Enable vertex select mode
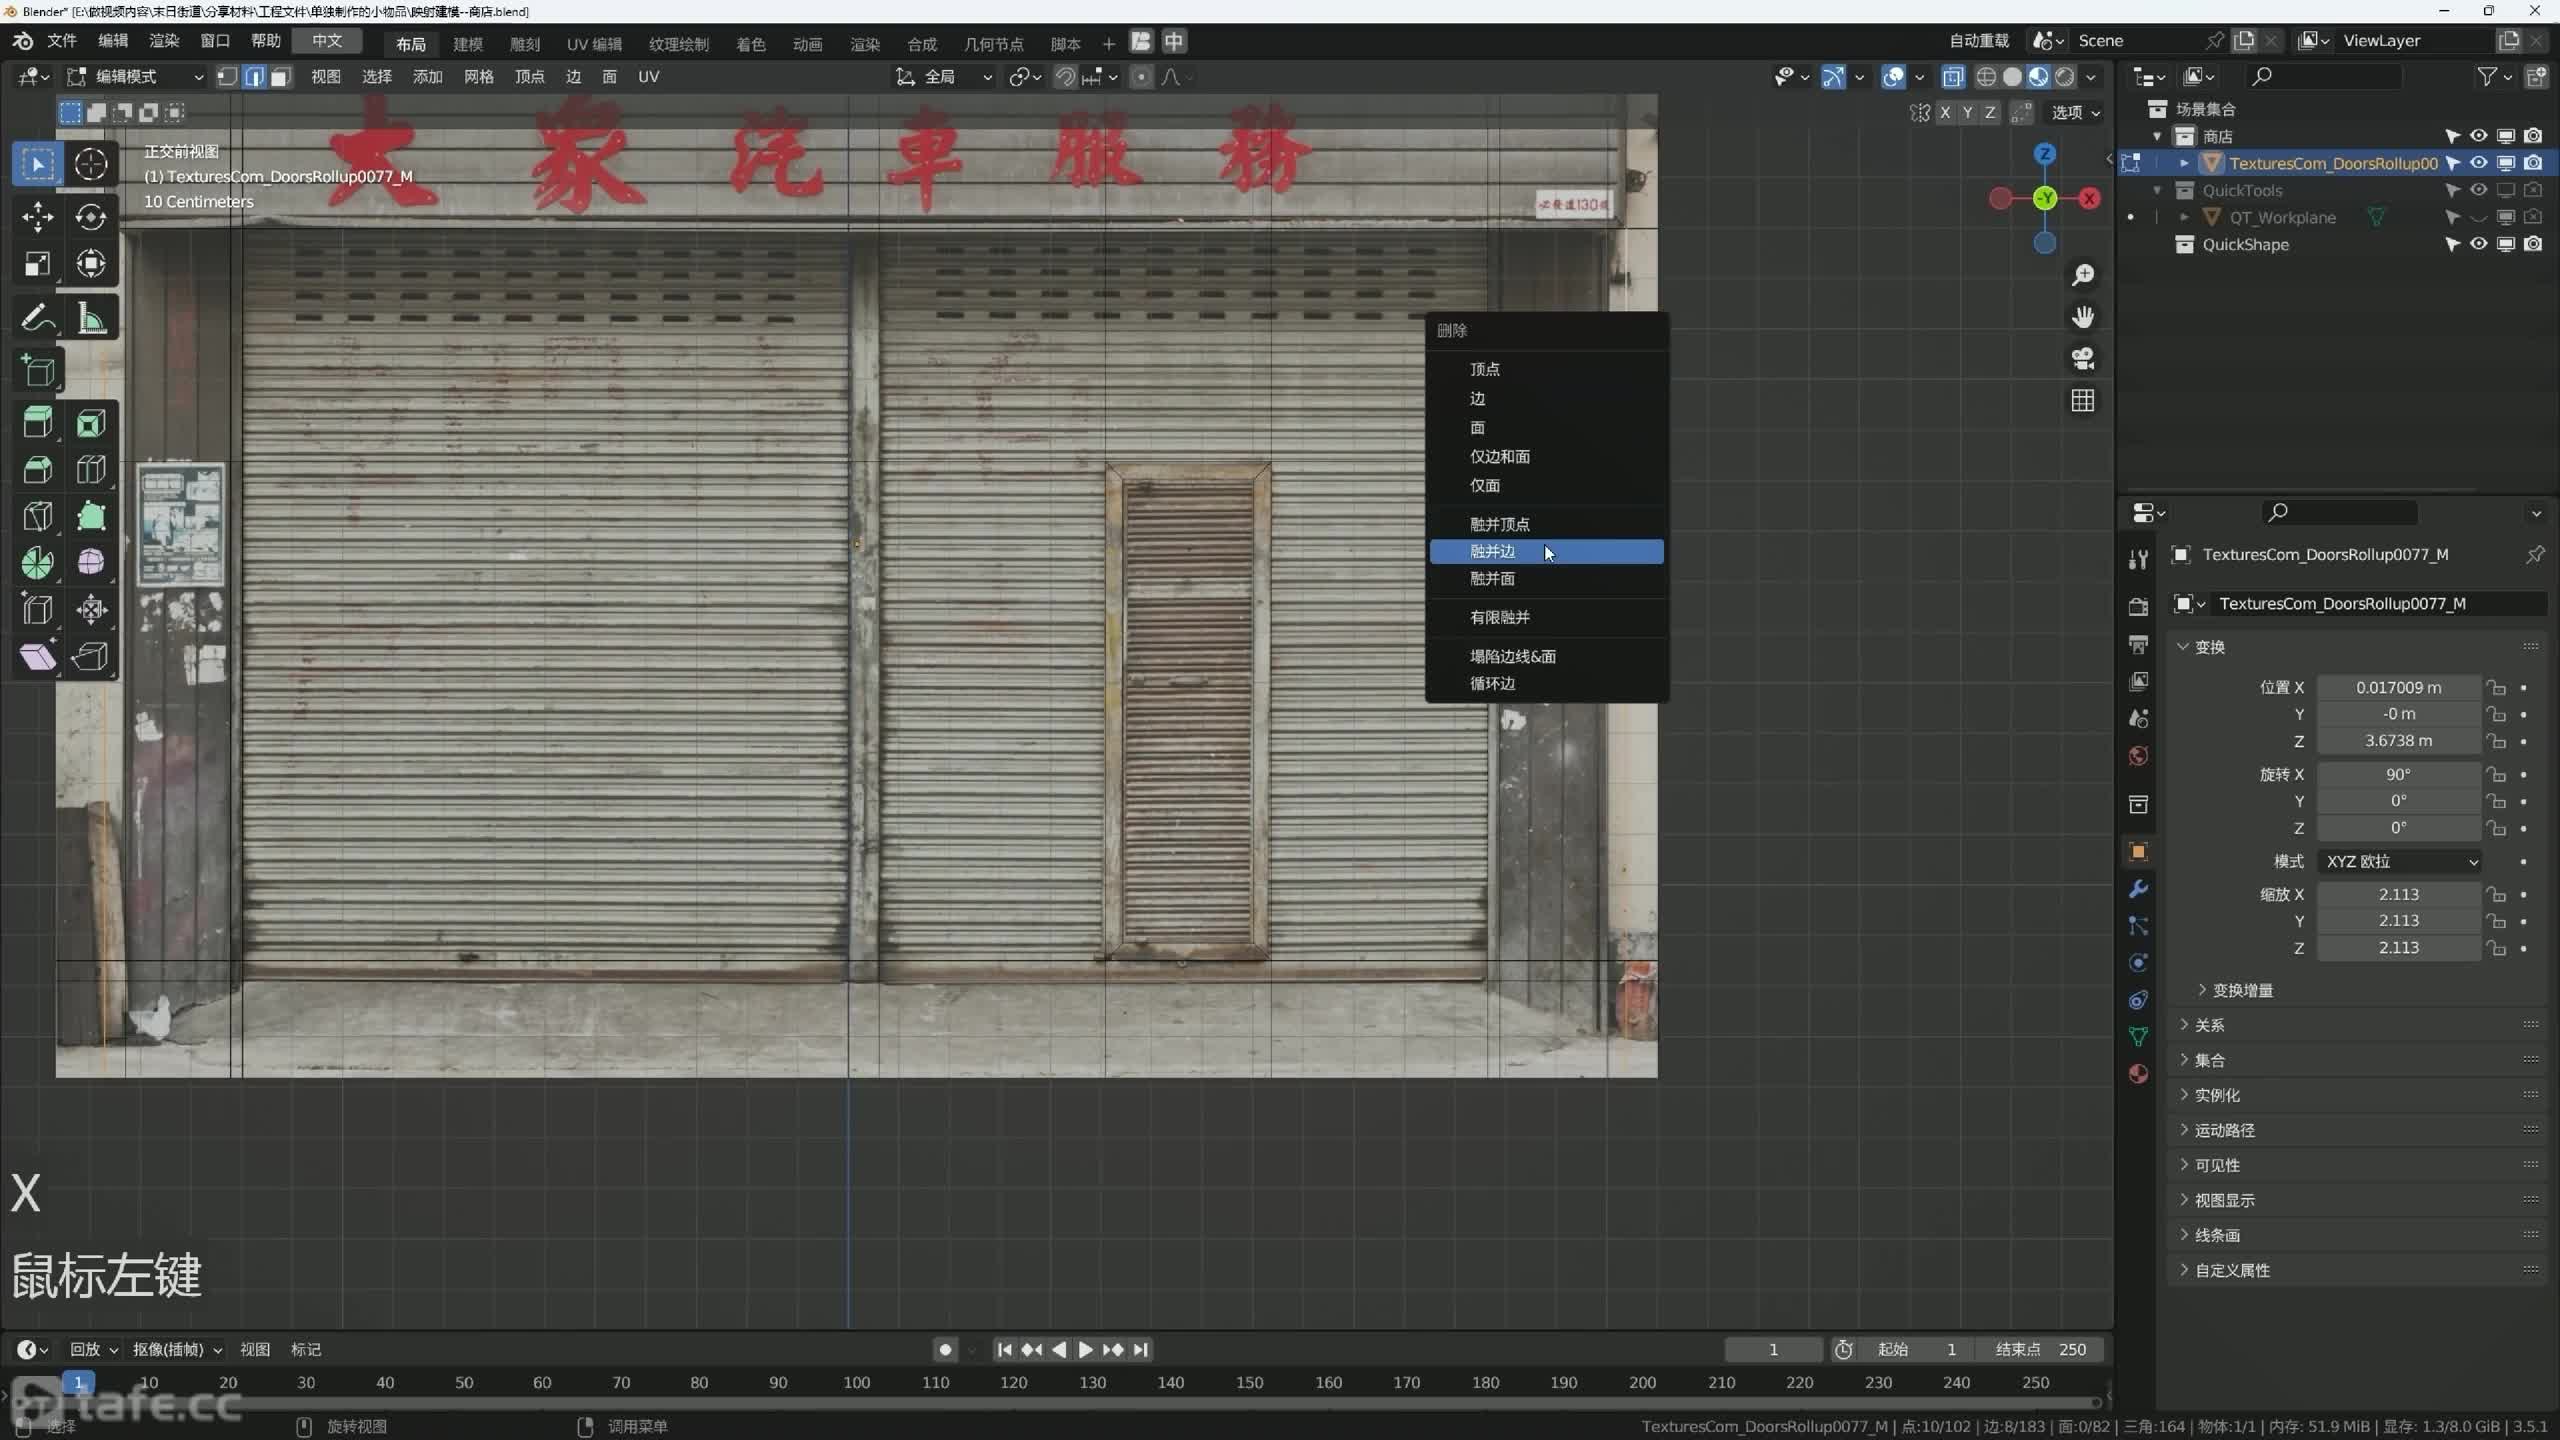 pos(228,77)
